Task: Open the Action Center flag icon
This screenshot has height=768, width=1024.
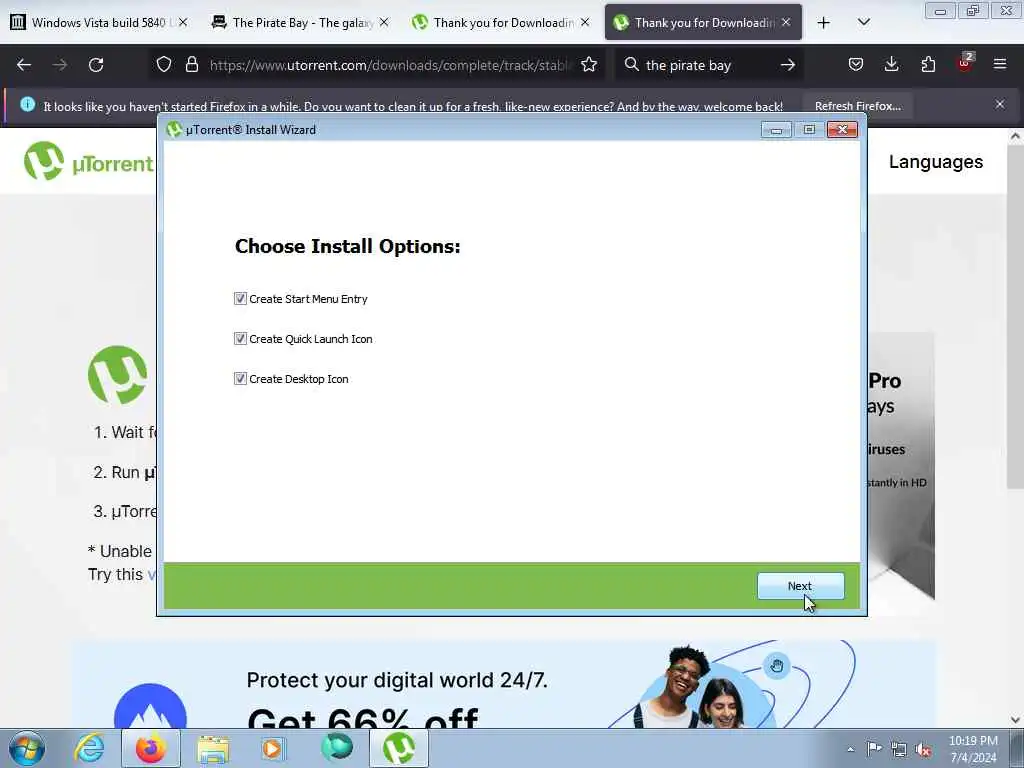Action: (x=874, y=748)
